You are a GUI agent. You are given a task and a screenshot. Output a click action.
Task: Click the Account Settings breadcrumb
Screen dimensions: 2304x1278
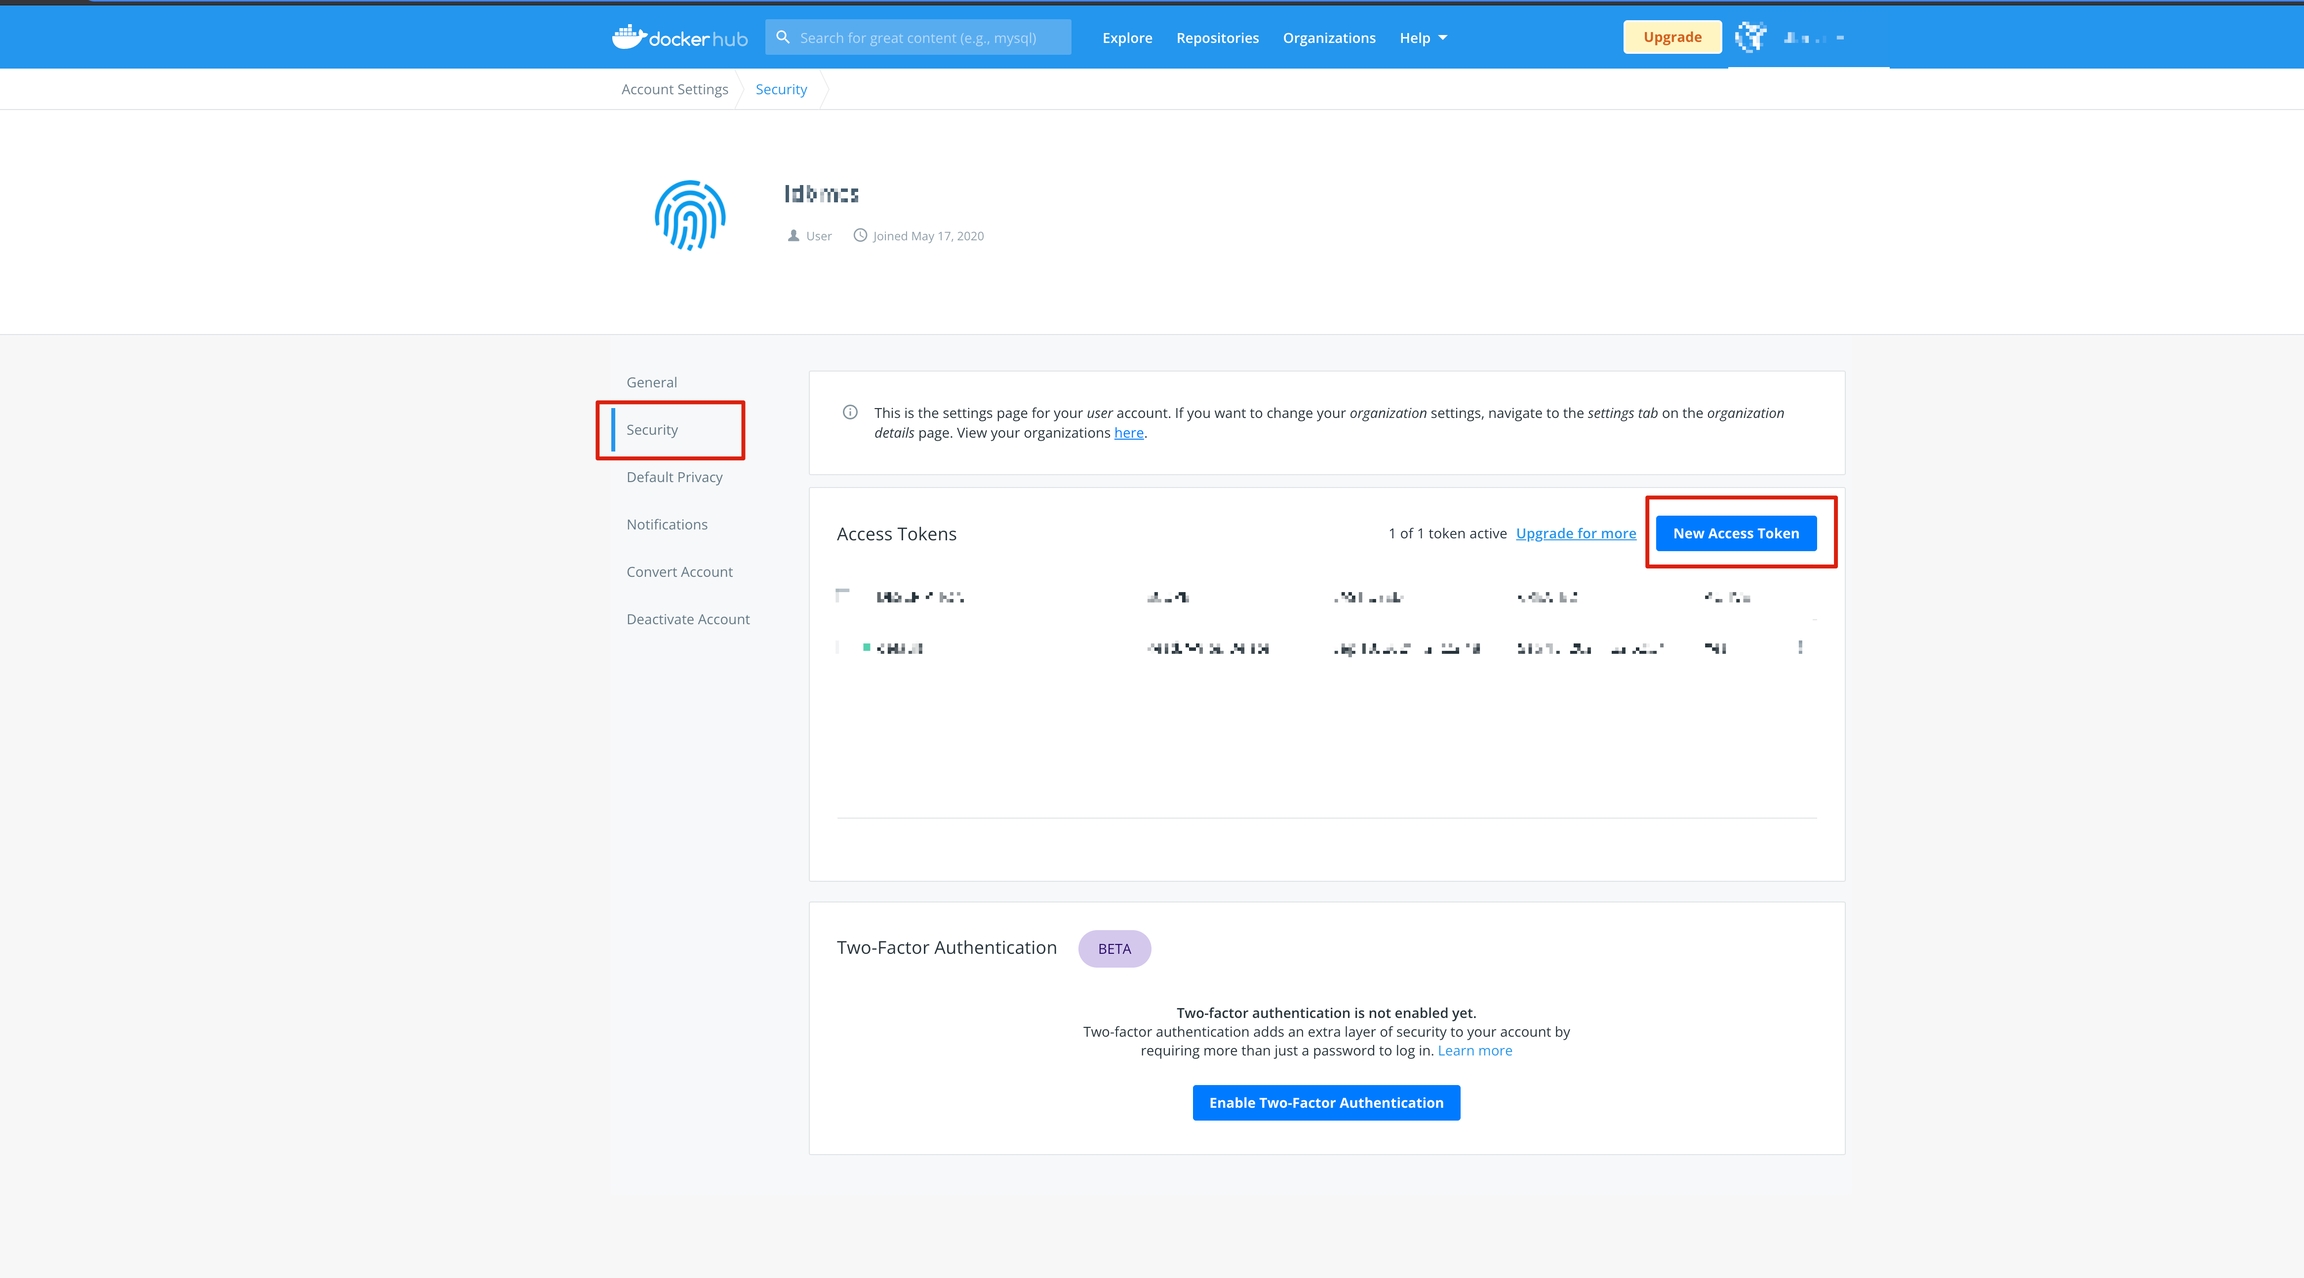point(675,89)
